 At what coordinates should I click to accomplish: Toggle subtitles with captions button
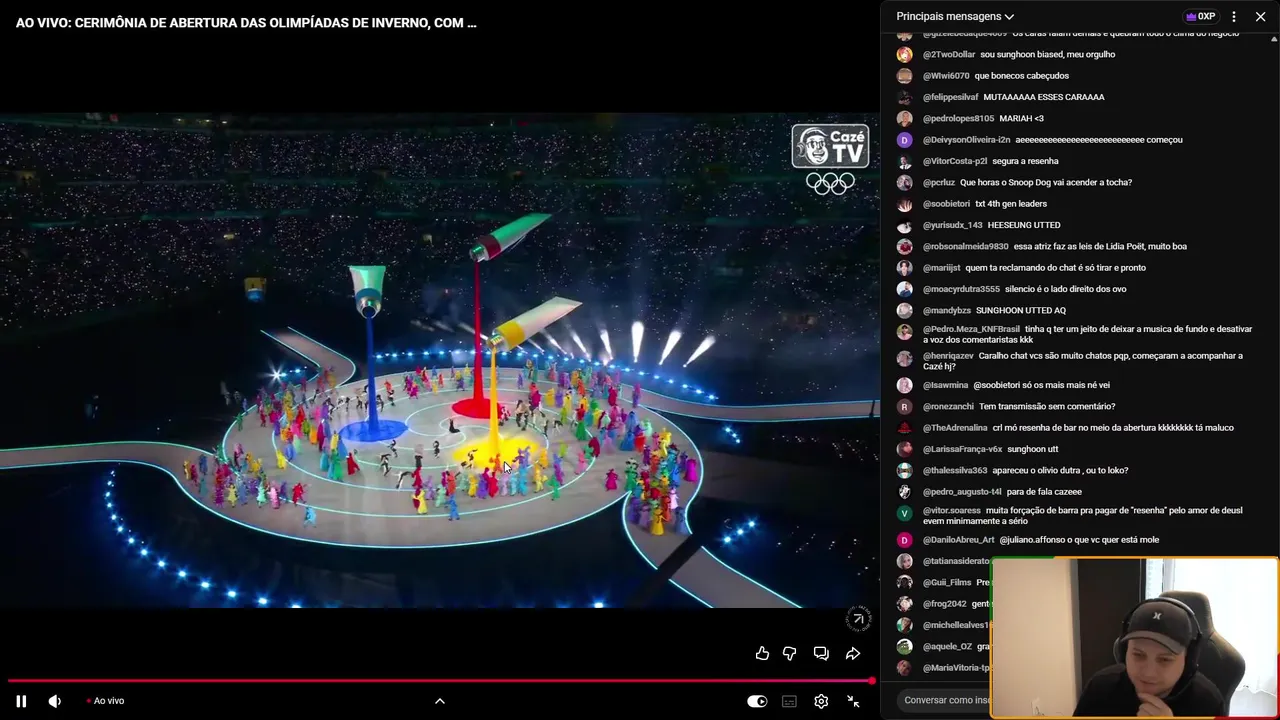coord(789,701)
